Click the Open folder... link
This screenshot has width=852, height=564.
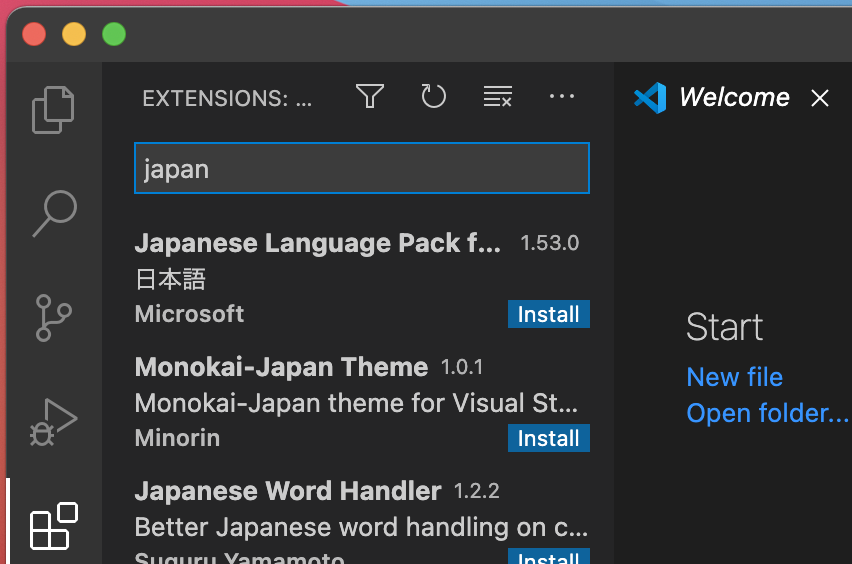[767, 413]
